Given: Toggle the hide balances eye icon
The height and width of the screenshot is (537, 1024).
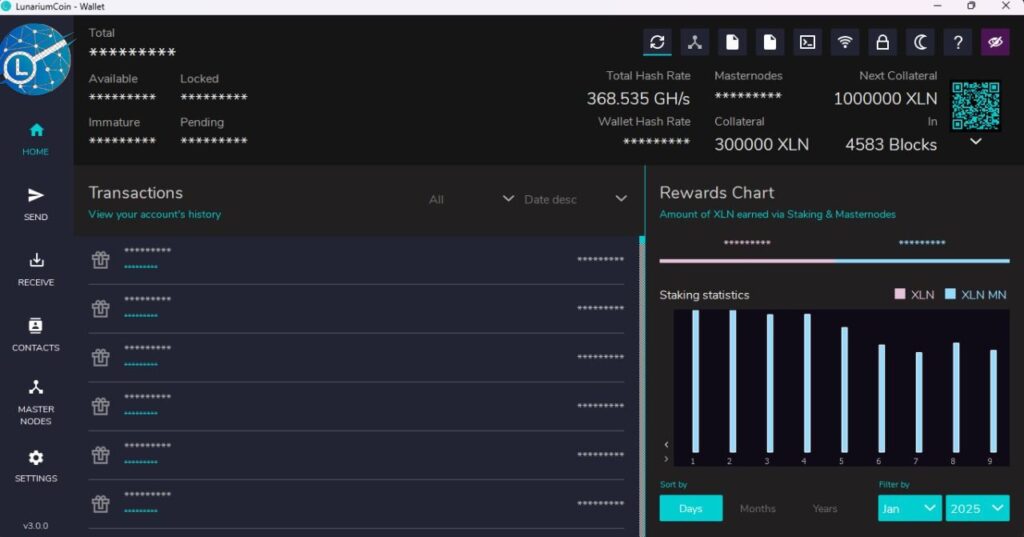Looking at the screenshot, I should (995, 42).
